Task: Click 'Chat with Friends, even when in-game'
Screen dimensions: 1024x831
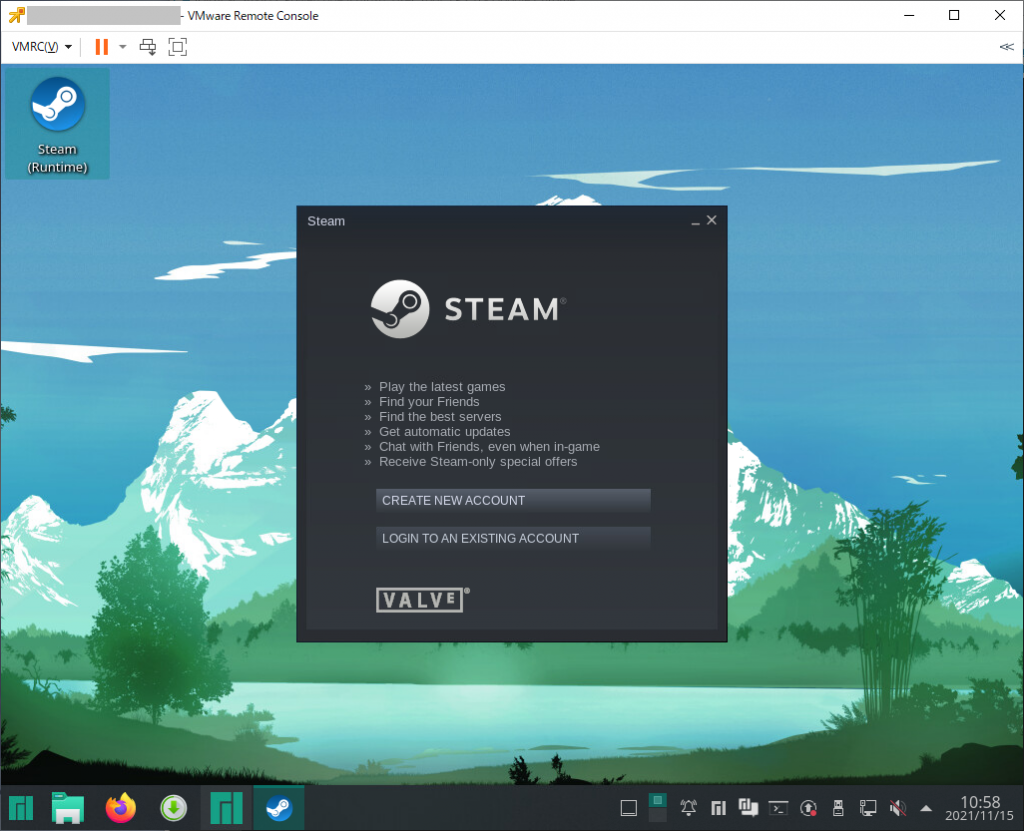Action: pyautogui.click(x=489, y=447)
